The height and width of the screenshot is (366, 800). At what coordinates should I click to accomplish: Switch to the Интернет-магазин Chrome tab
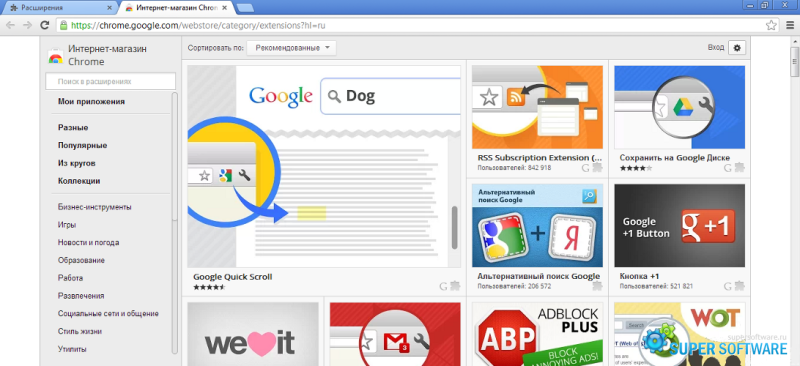click(x=176, y=8)
